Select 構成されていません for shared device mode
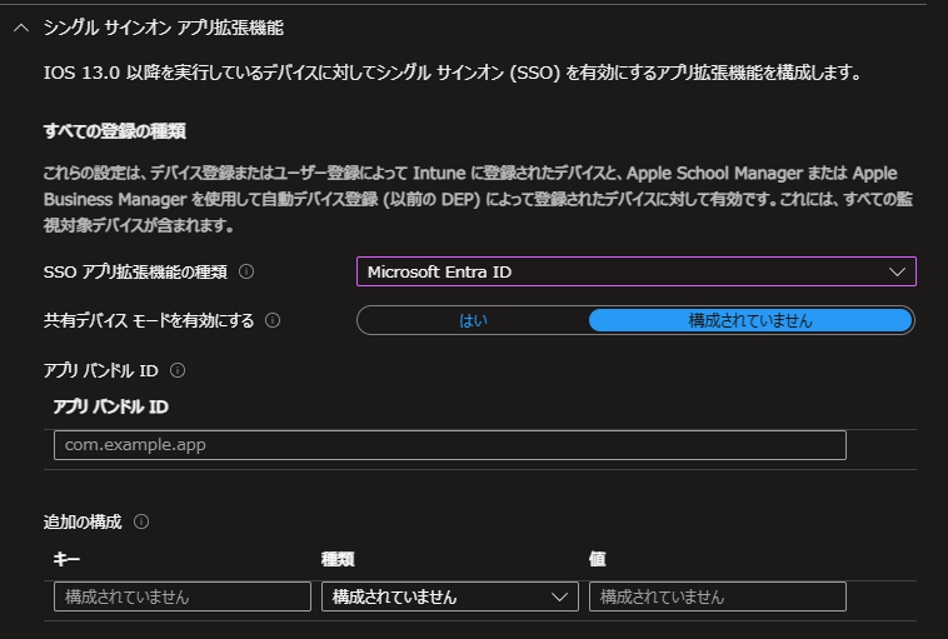 tap(750, 321)
